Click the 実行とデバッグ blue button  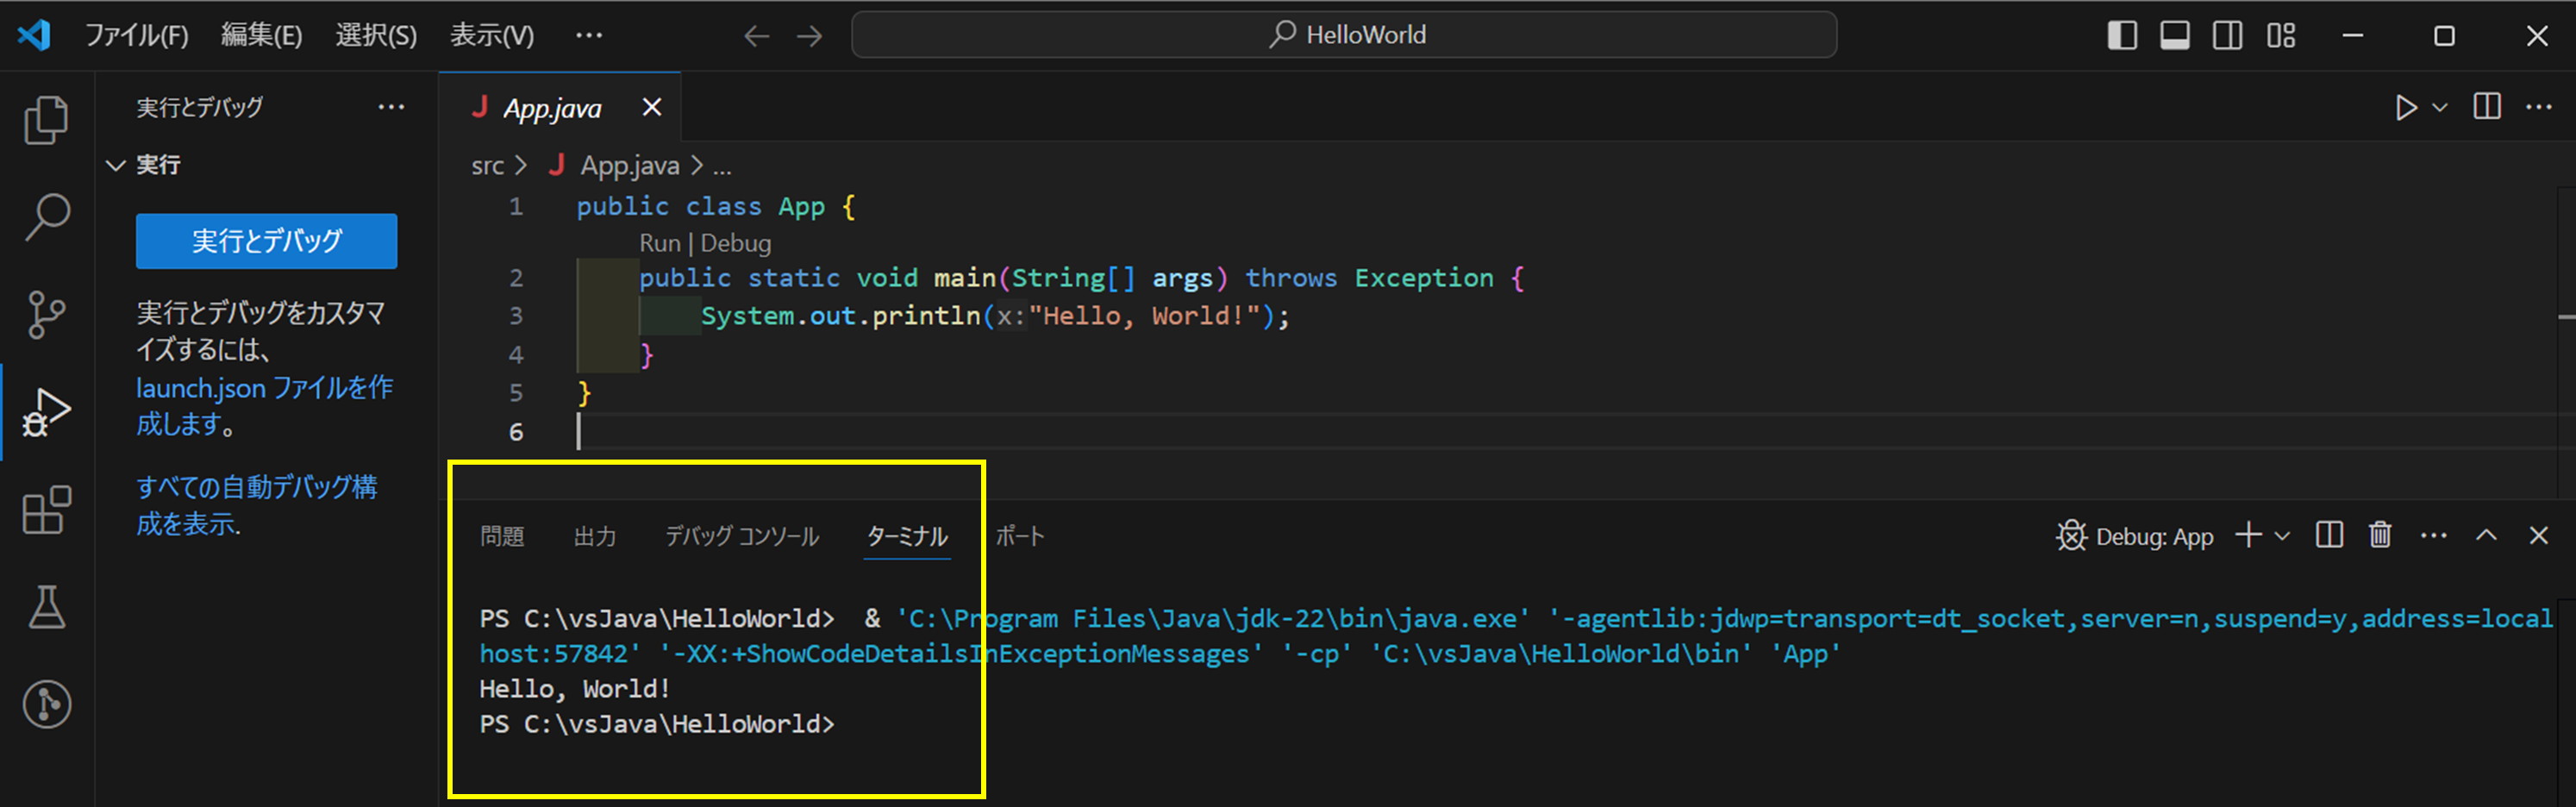point(266,240)
